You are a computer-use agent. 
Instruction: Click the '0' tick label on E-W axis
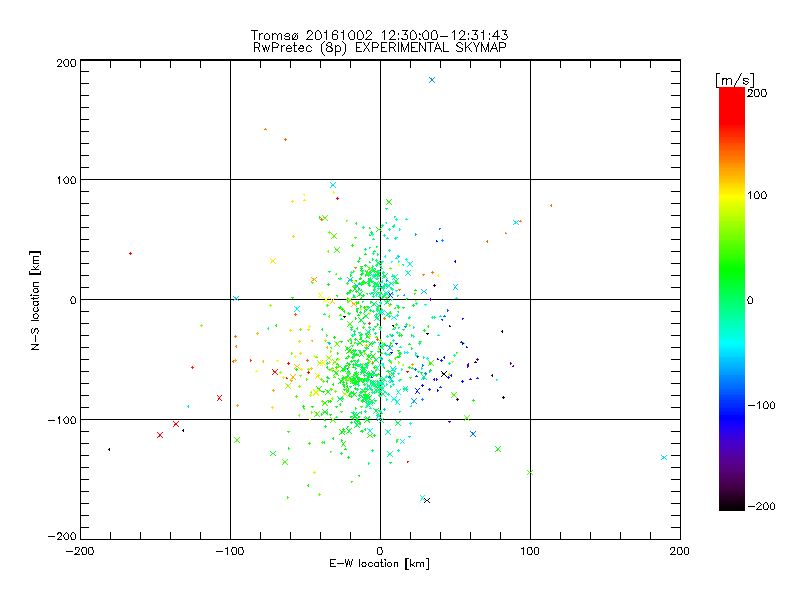coord(380,551)
